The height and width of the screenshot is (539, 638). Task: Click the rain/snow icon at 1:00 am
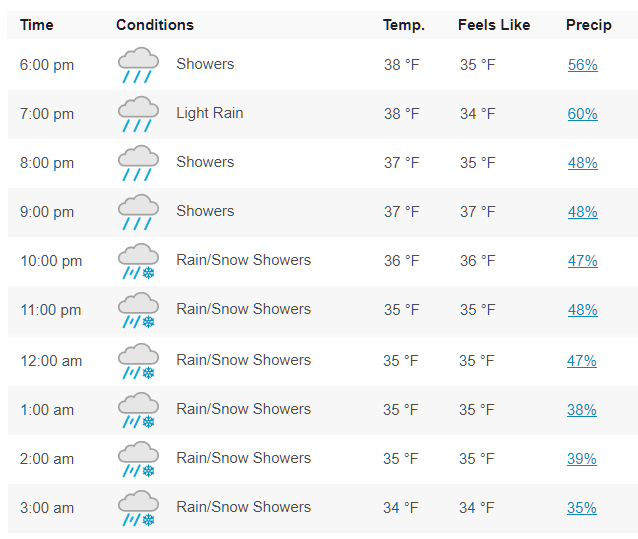pos(138,410)
